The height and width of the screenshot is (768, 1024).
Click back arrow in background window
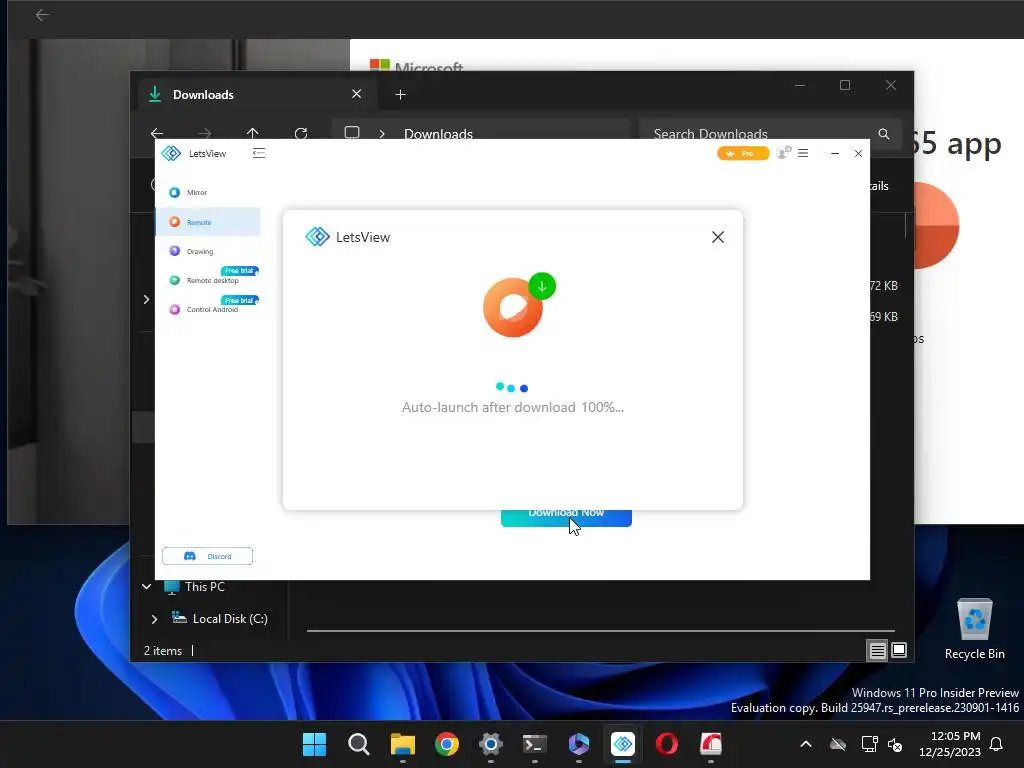42,14
